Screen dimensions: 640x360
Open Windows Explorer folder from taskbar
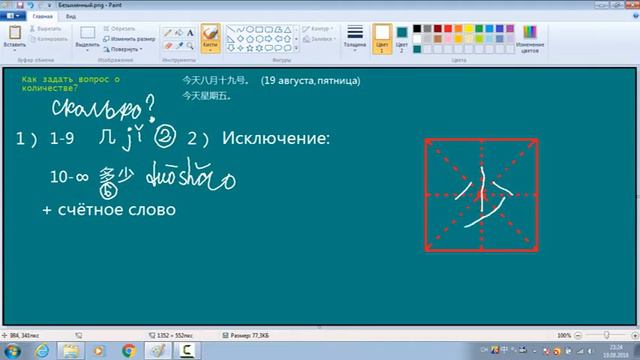pyautogui.click(x=71, y=351)
